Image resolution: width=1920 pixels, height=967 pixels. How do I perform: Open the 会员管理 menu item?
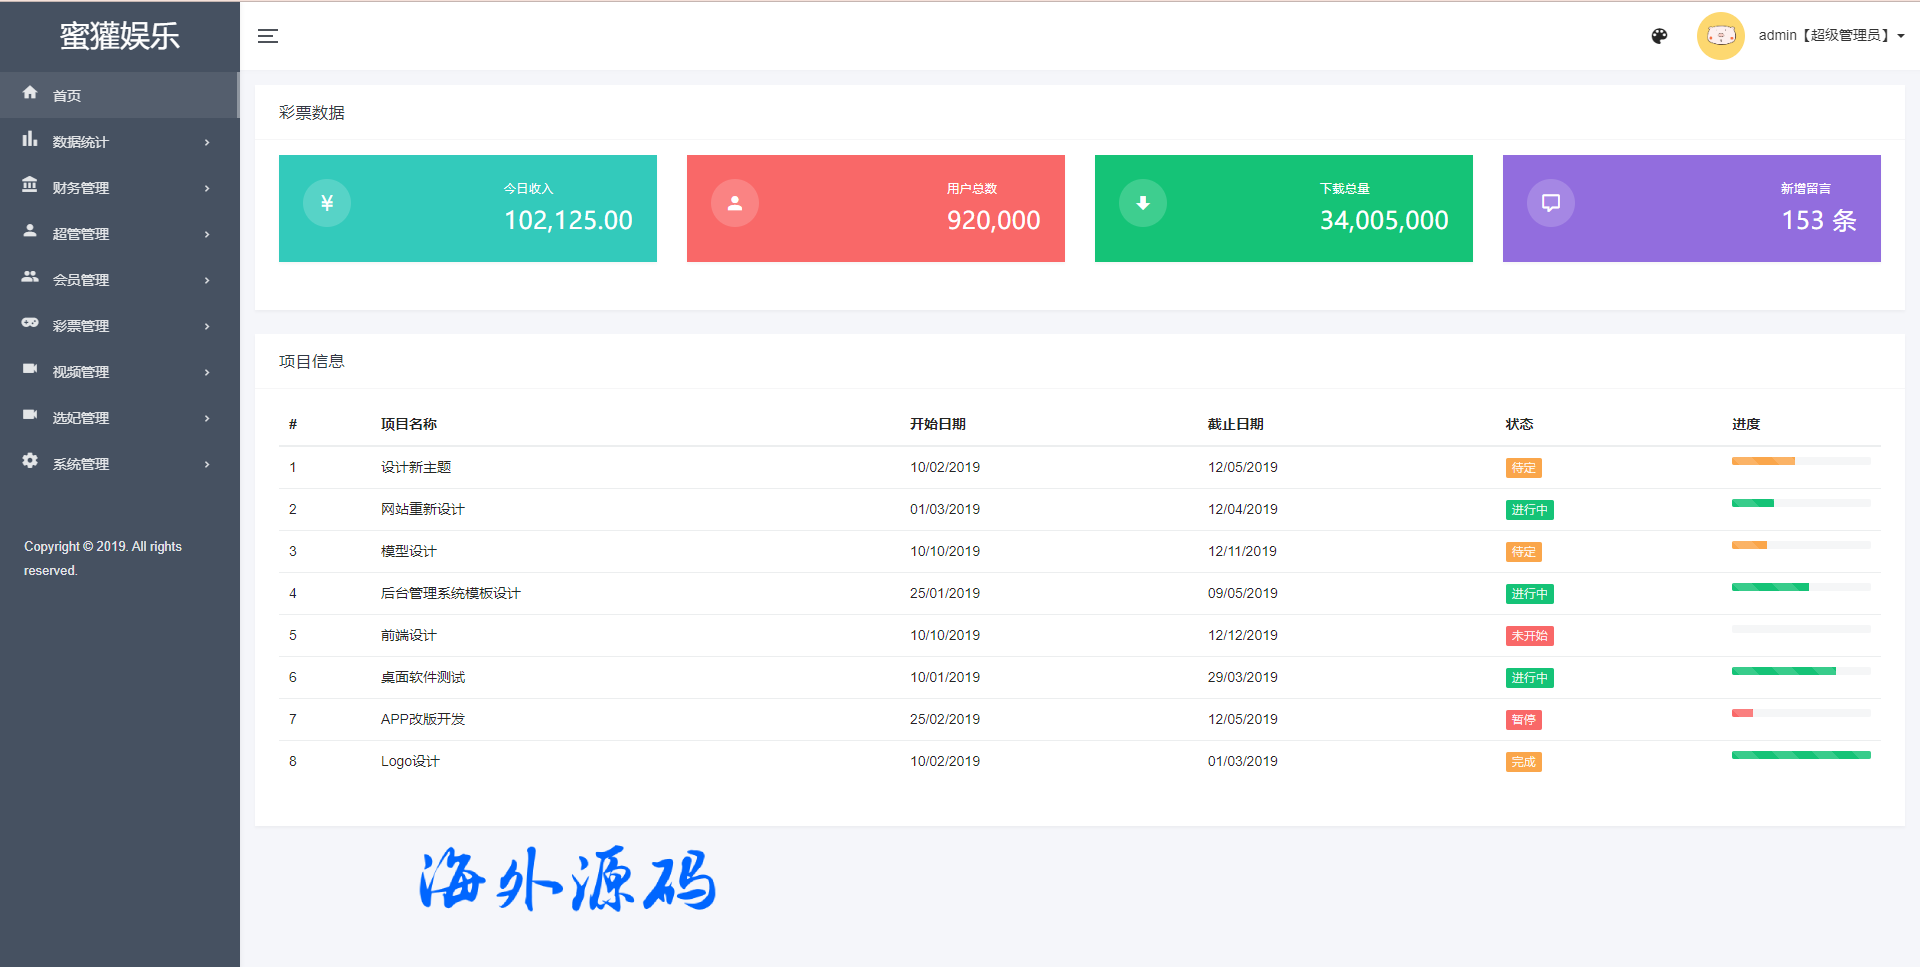point(81,280)
